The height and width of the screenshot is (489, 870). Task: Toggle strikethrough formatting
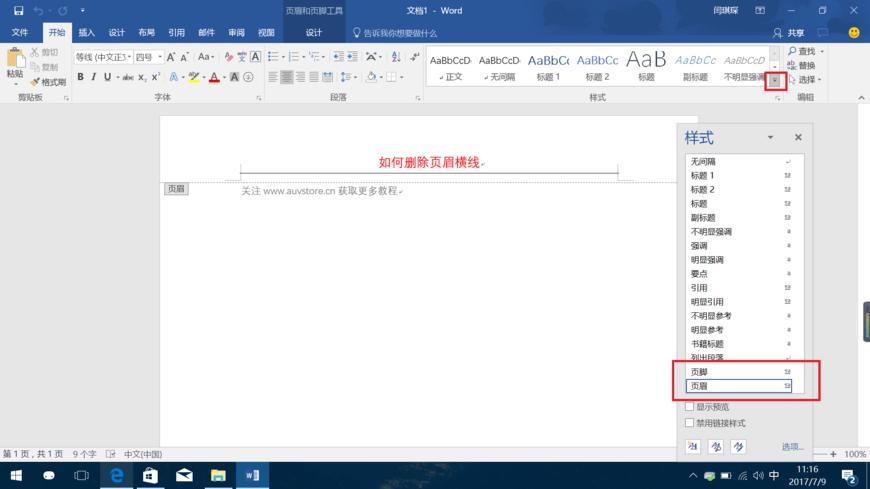click(x=128, y=77)
